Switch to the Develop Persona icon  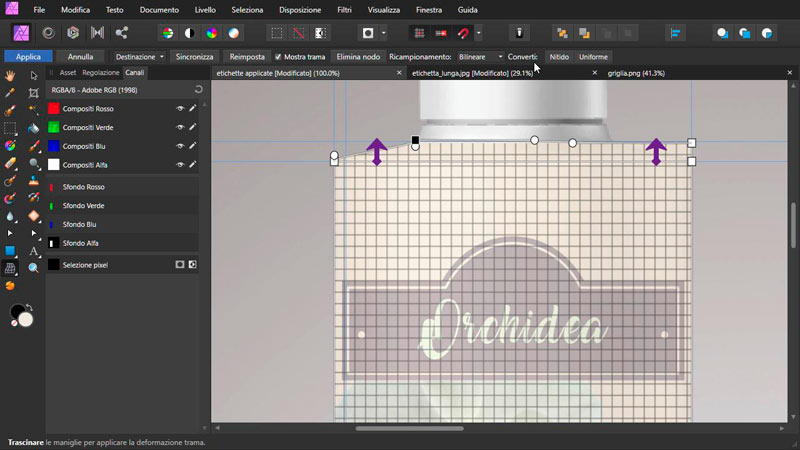73,33
